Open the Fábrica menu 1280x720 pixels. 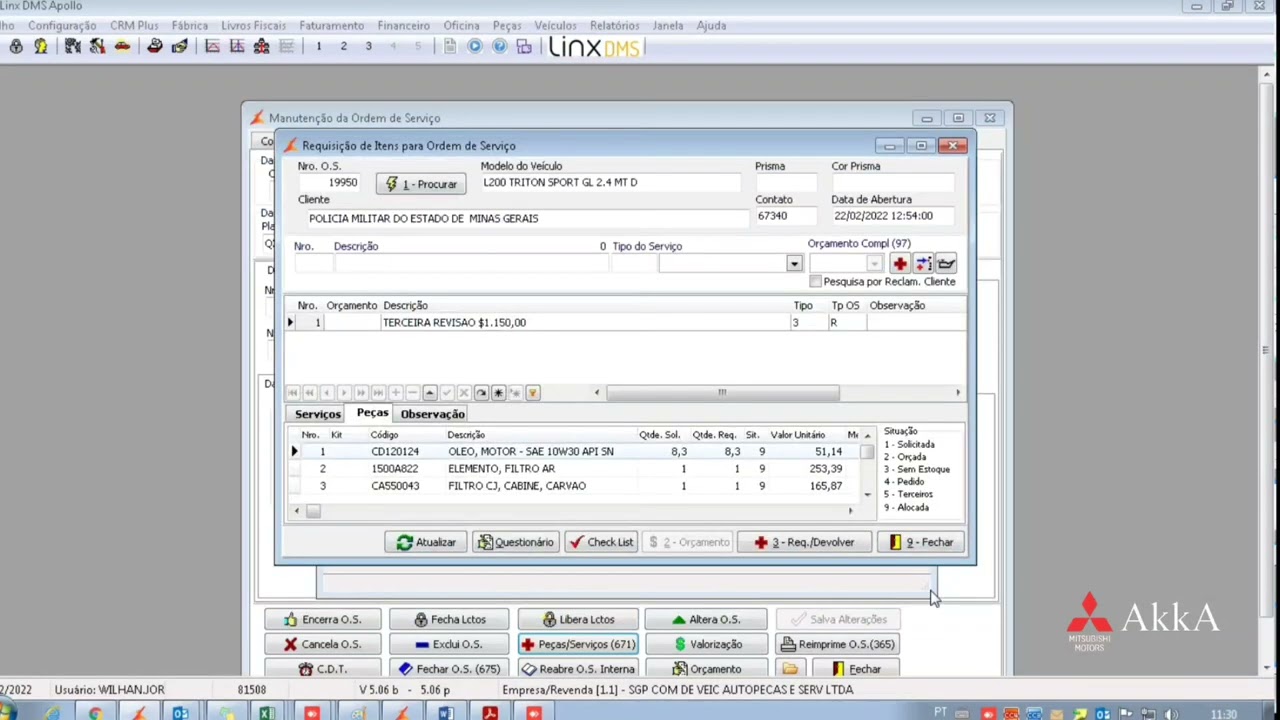190,25
